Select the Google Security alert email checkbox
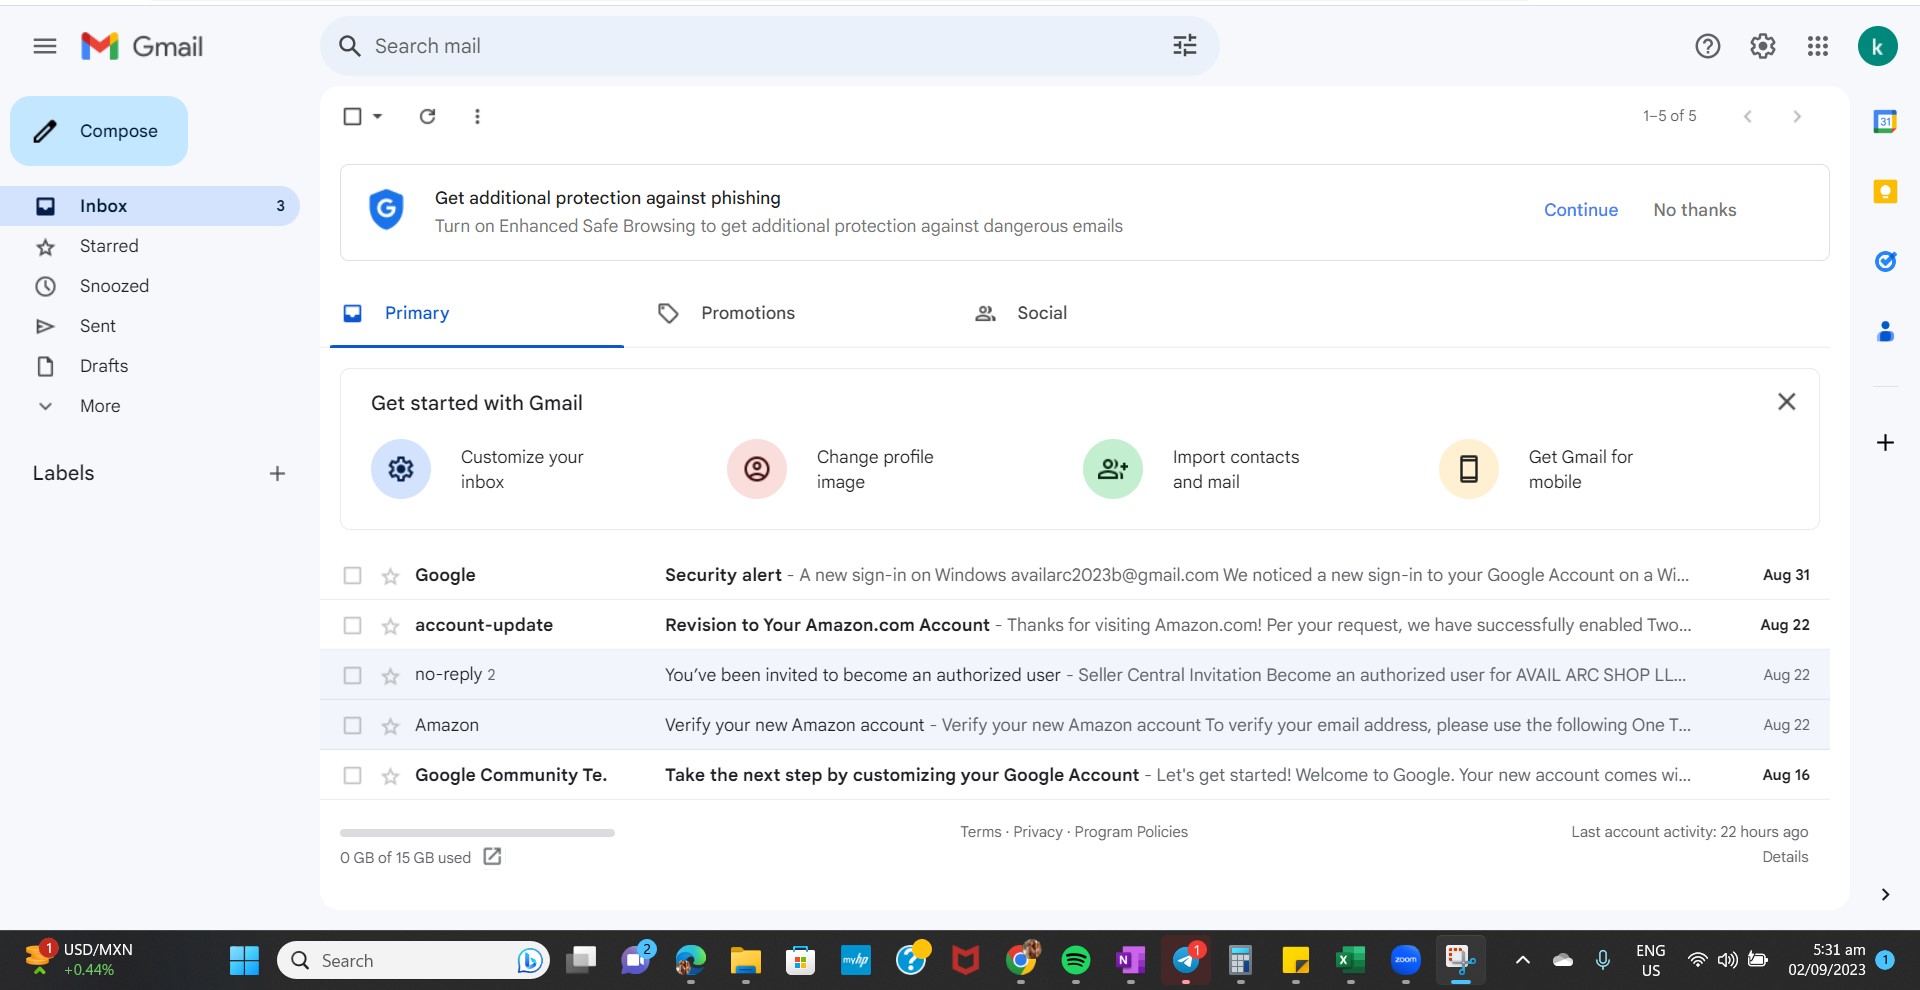 pyautogui.click(x=352, y=575)
